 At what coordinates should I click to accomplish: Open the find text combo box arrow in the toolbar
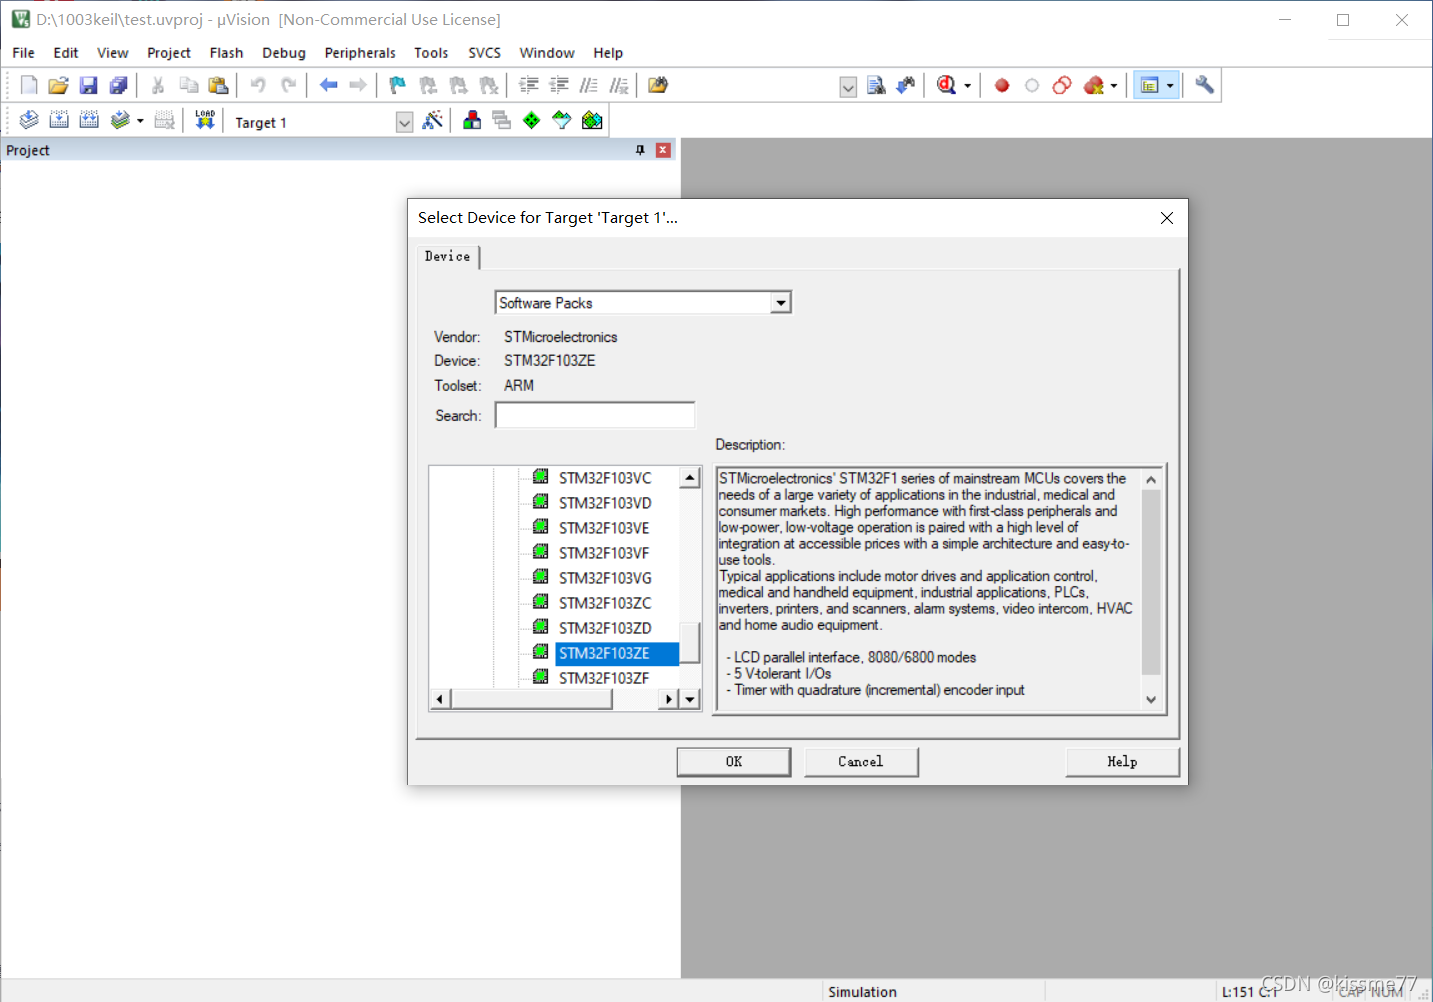tap(848, 87)
